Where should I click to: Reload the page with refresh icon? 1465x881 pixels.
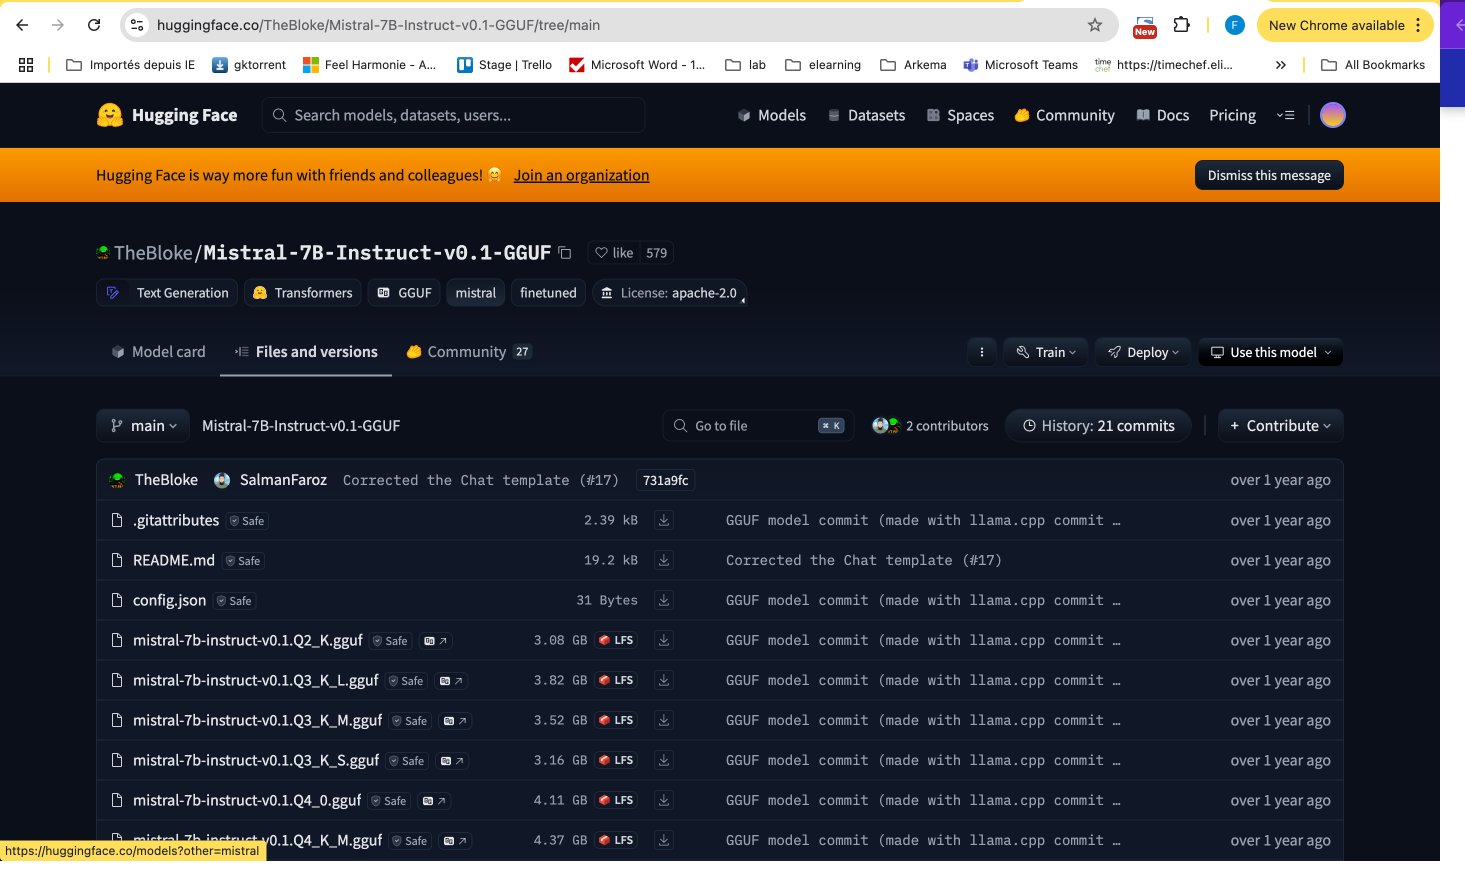(94, 25)
